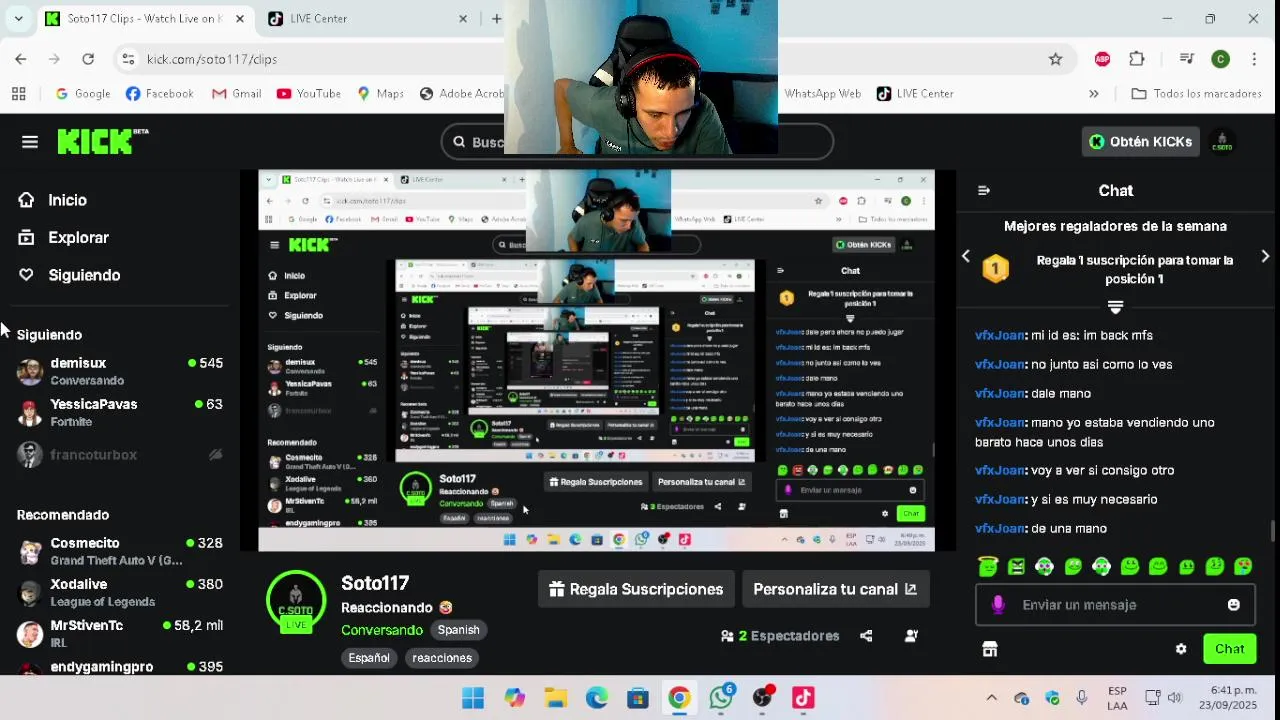Open Explorar in the sidebar
This screenshot has width=1280, height=720.
click(78, 238)
